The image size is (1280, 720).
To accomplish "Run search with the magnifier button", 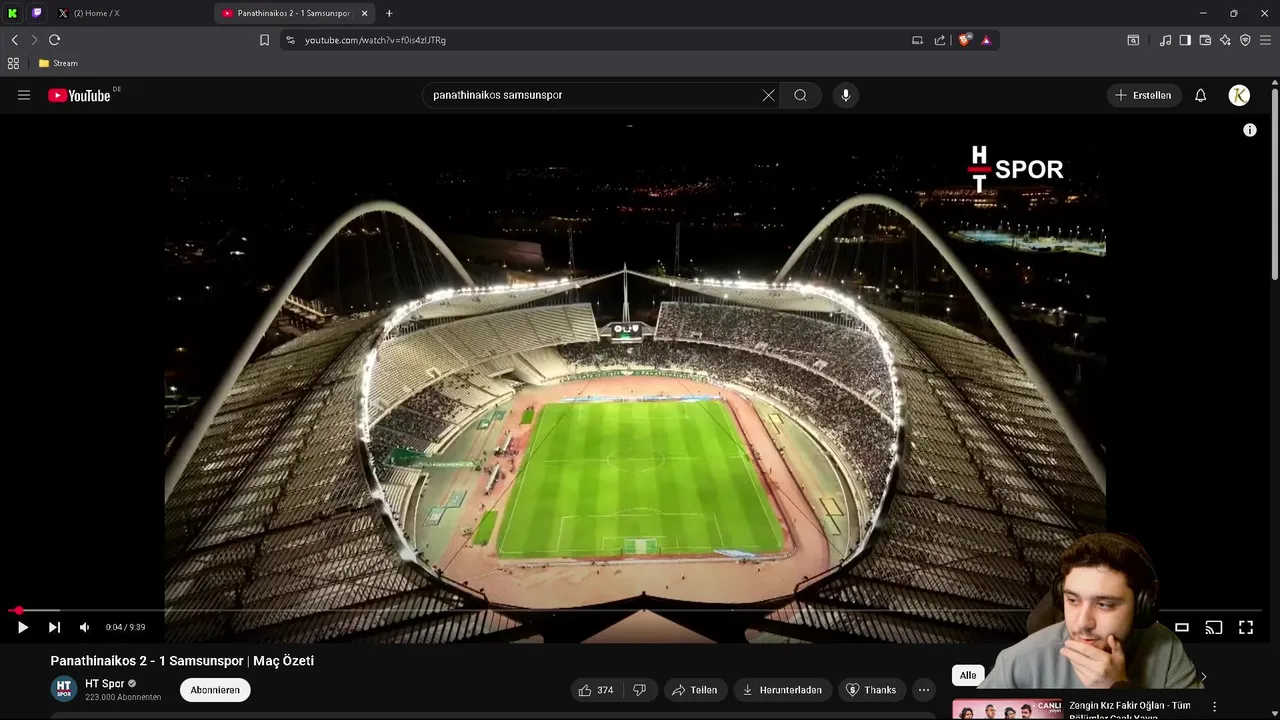I will (x=800, y=95).
